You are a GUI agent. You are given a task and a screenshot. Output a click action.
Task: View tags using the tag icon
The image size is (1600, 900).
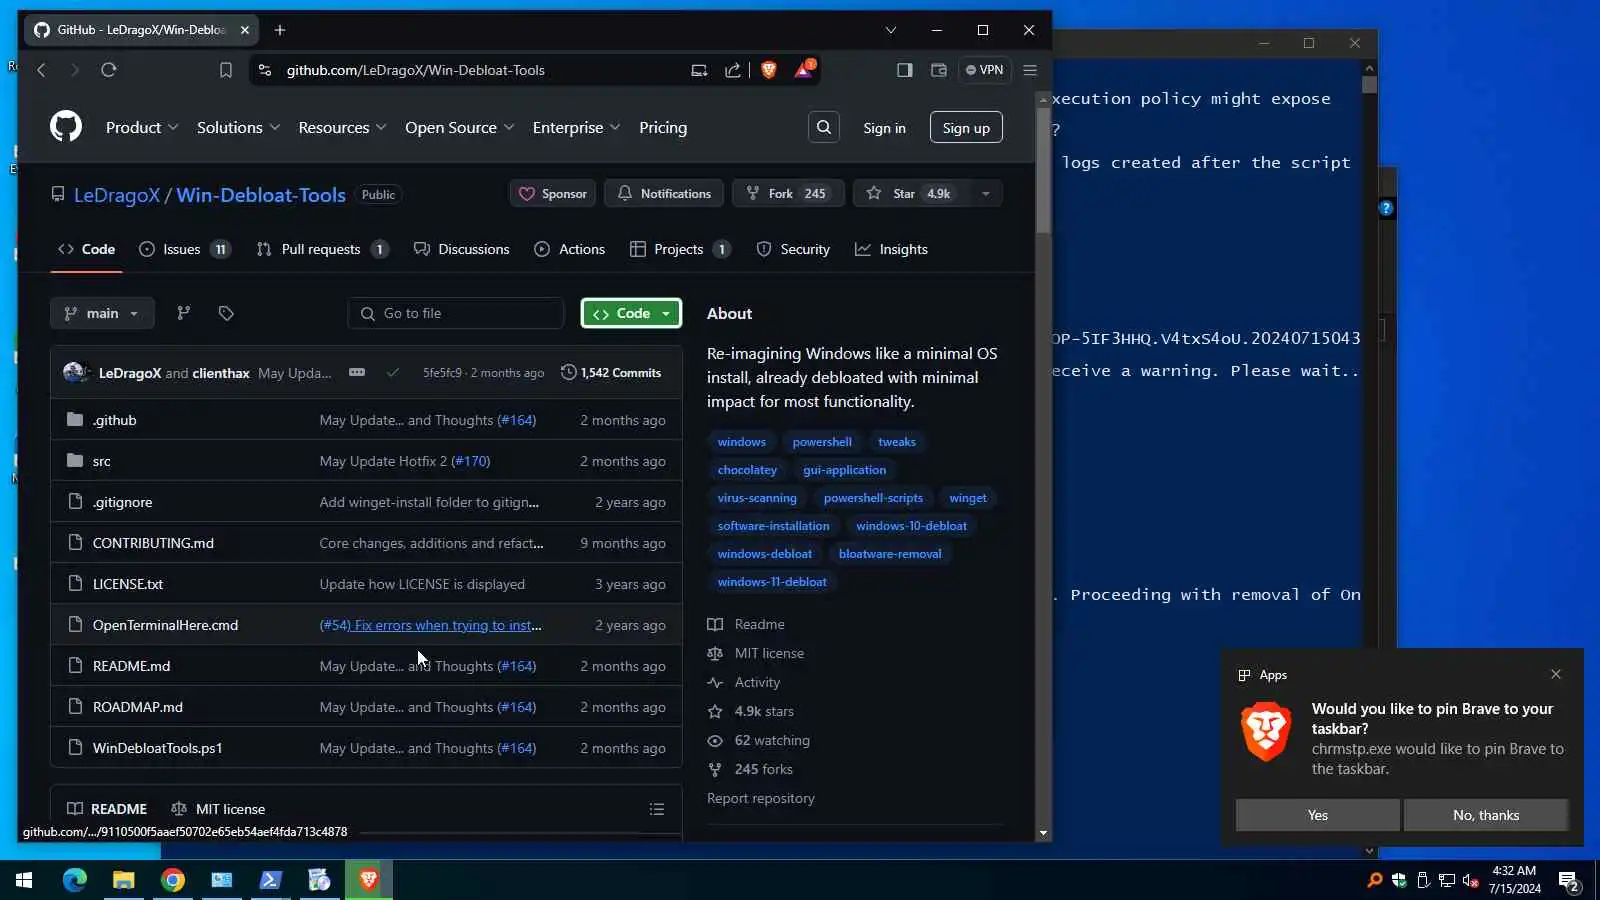pos(226,313)
